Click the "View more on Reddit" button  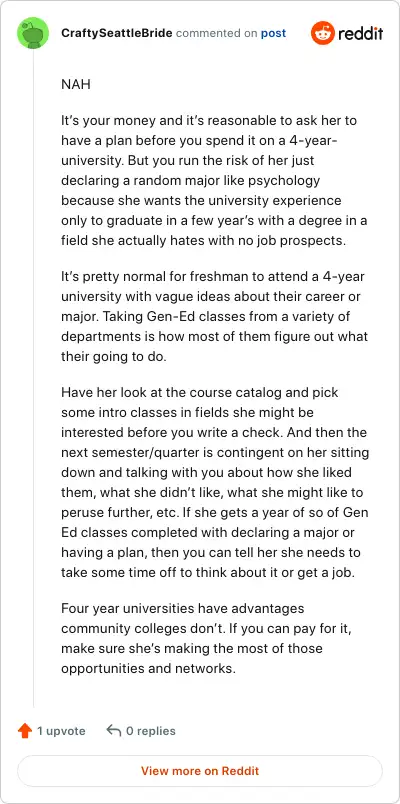pyautogui.click(x=200, y=771)
